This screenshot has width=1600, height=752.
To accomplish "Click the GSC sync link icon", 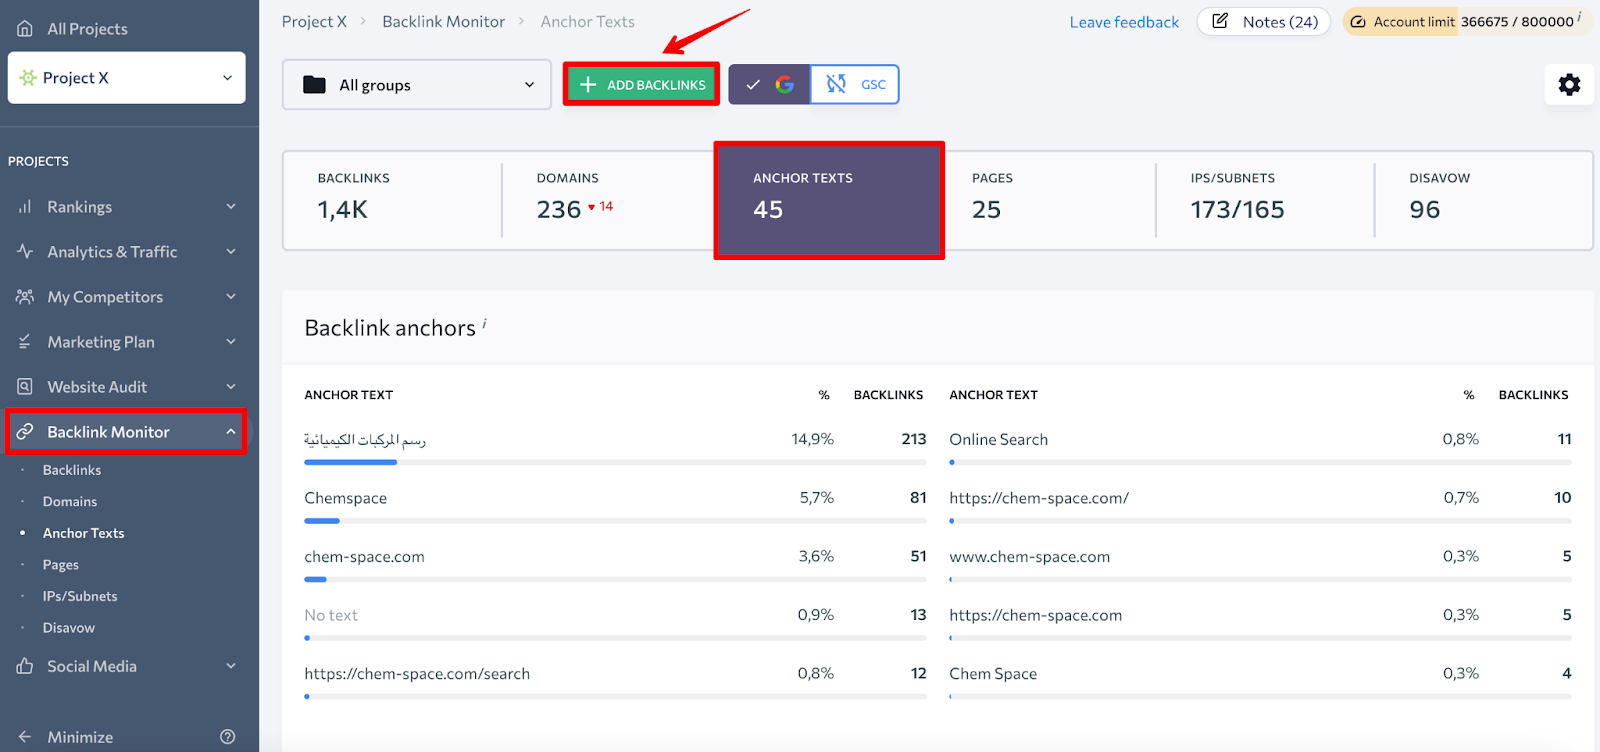I will (x=836, y=85).
